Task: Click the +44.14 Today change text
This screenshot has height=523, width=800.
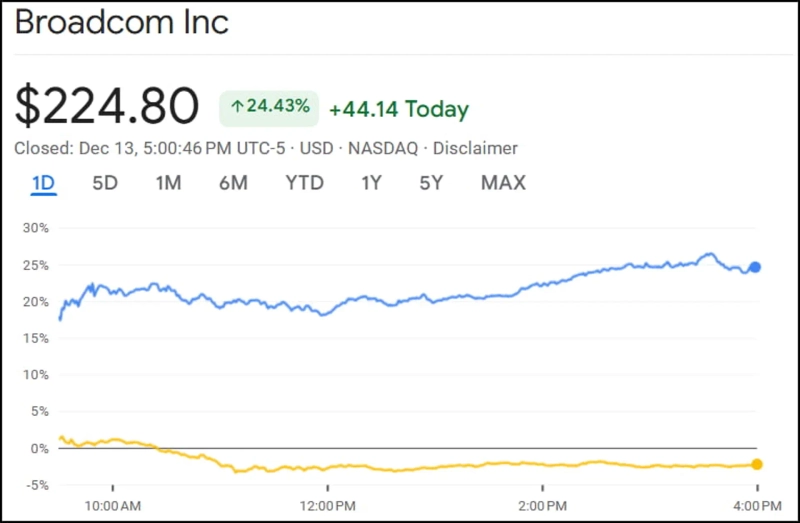Action: tap(398, 109)
